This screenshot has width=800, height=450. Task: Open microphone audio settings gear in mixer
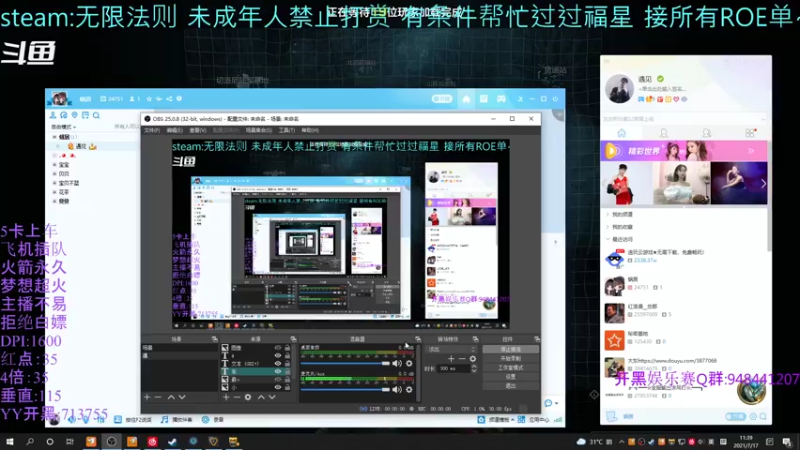pyautogui.click(x=409, y=389)
